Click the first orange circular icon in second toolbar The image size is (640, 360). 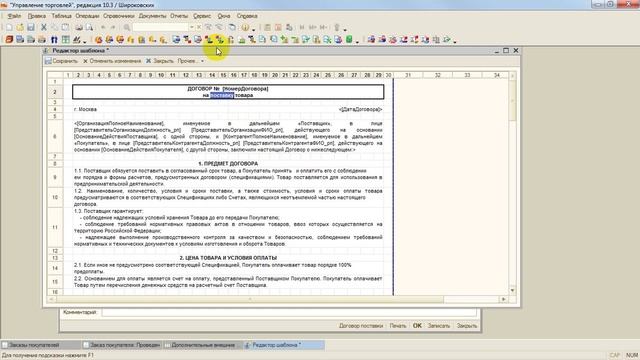(x=98, y=40)
